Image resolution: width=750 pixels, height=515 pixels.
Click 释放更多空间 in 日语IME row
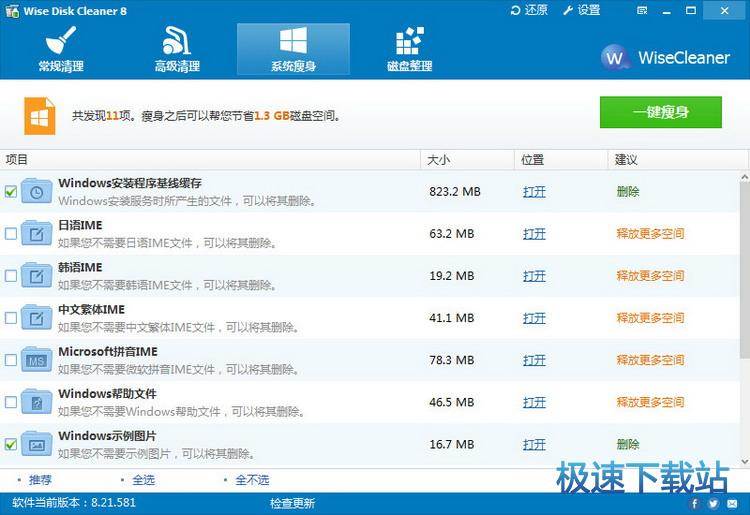(651, 234)
